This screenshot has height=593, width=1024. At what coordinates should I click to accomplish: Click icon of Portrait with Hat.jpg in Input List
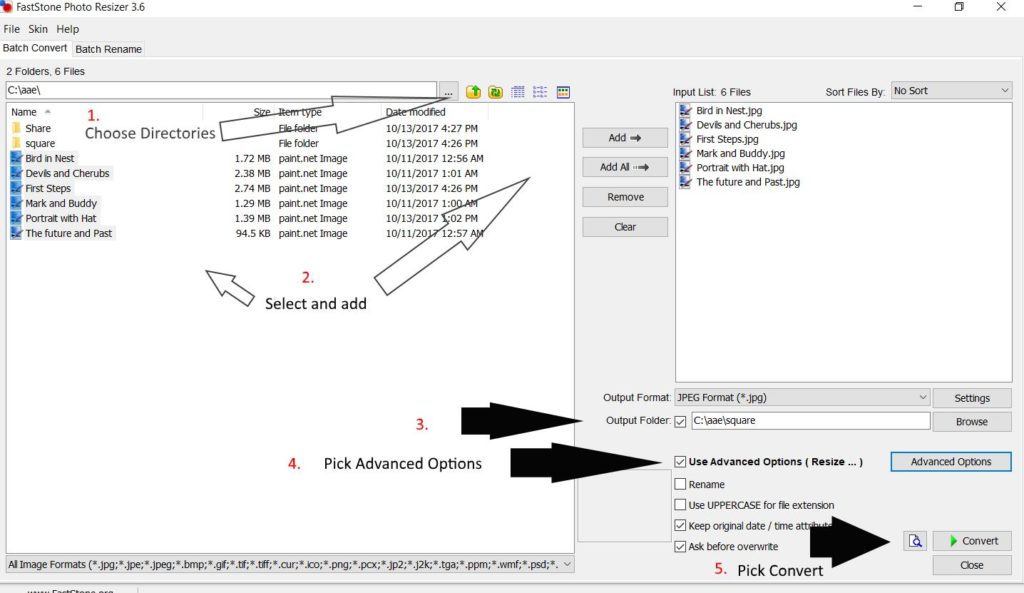(x=685, y=168)
